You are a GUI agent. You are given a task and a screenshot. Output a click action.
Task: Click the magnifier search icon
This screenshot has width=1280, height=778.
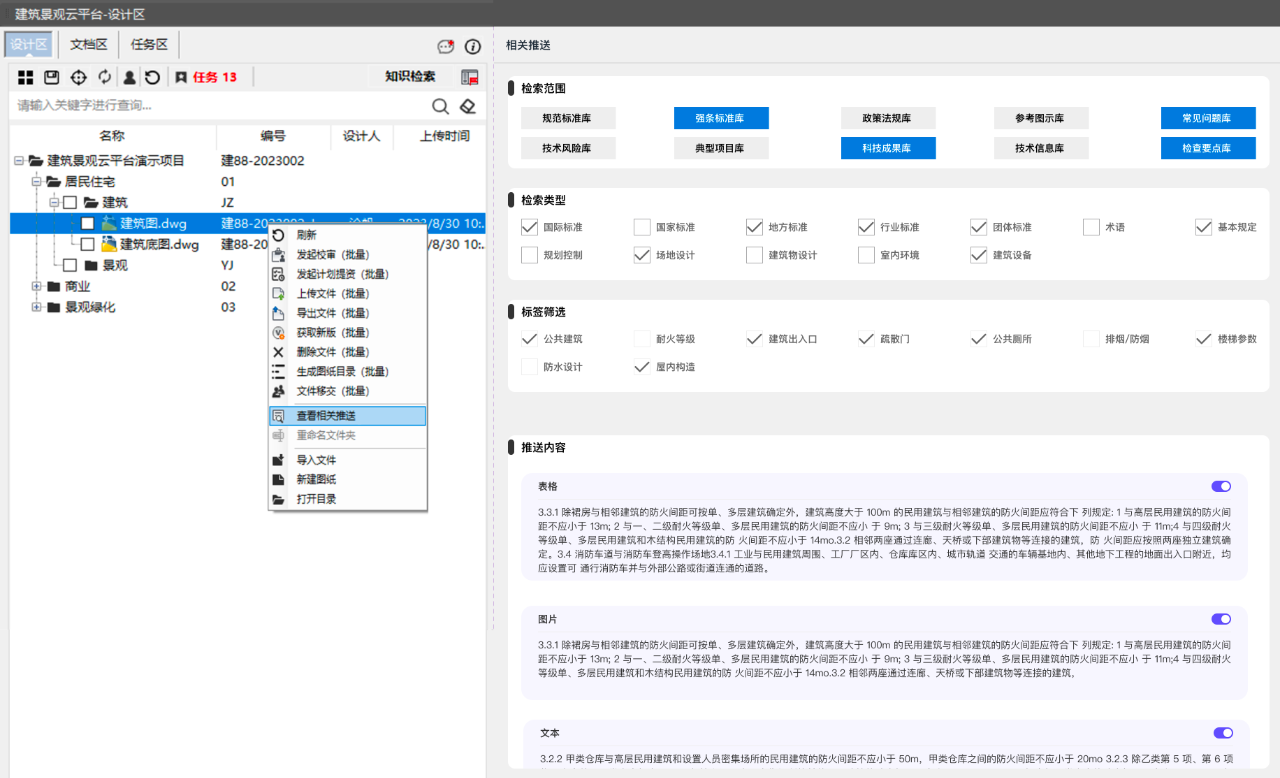(440, 106)
